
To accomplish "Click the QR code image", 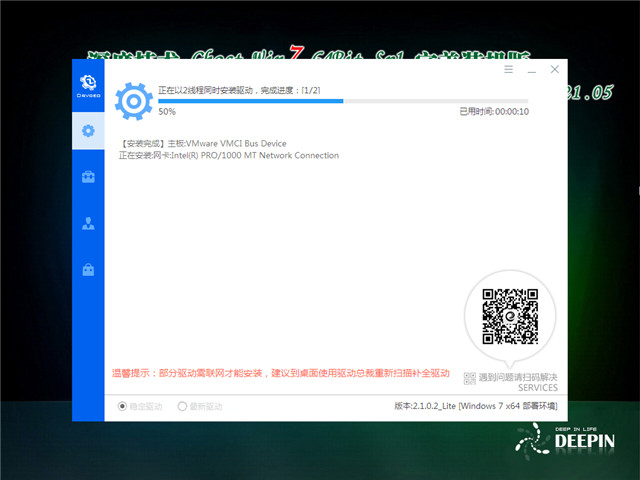I will pyautogui.click(x=510, y=316).
